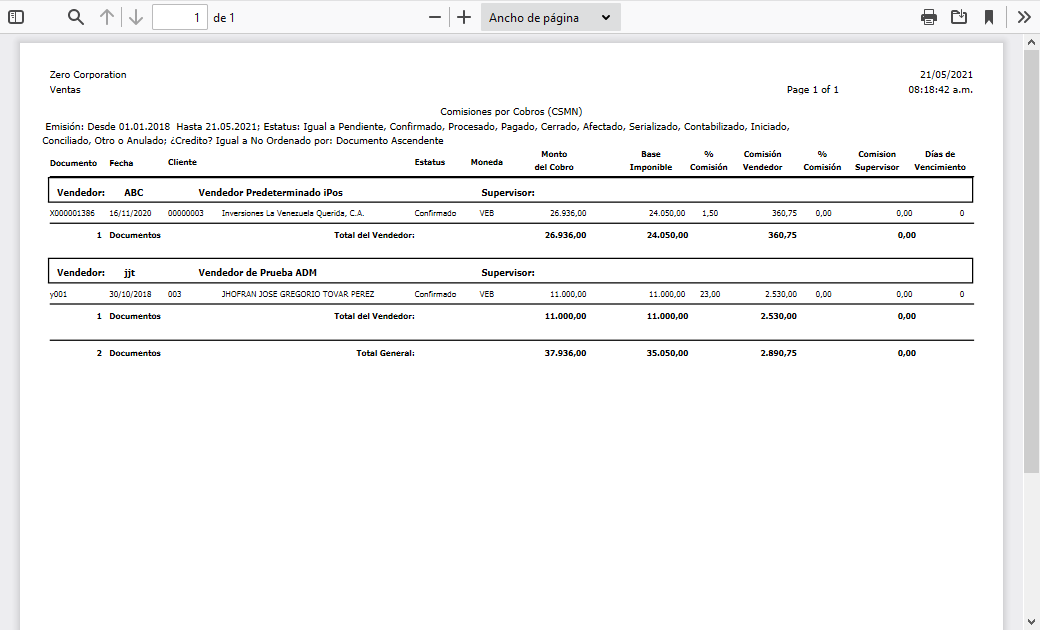Click the scrollbar's top arrow
The height and width of the screenshot is (630, 1040).
point(1030,42)
